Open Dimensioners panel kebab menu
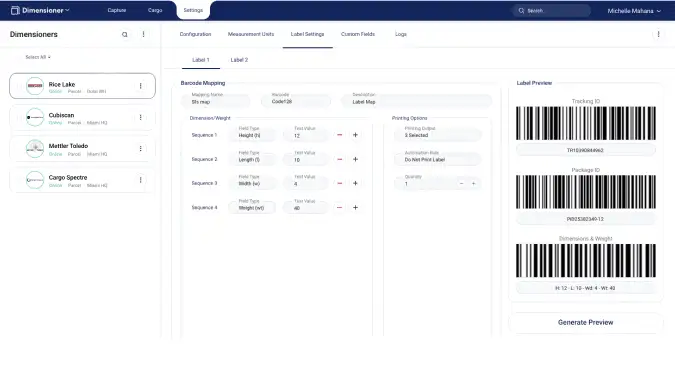The width and height of the screenshot is (675, 373). (143, 34)
